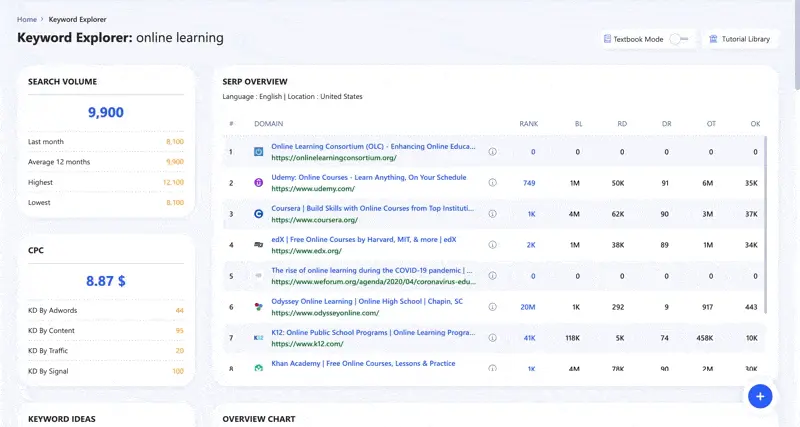The image size is (800, 427).
Task: Open Online Learning Consortium (OLC) title link
Action: point(373,146)
